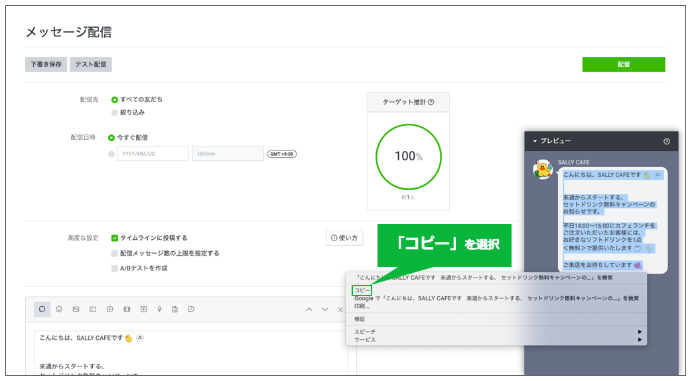Select すべての友だち radio option
Screen dimensions: 690x381
[x=114, y=100]
